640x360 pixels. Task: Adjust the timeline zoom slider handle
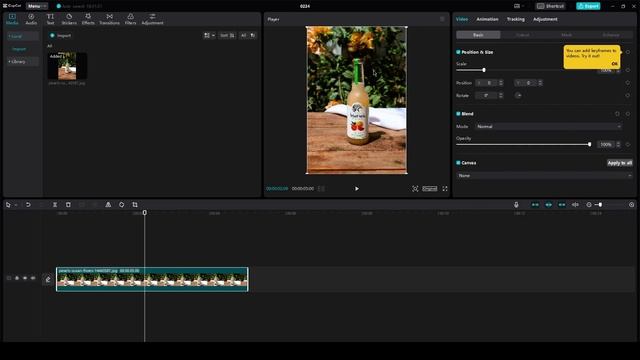pyautogui.click(x=600, y=204)
